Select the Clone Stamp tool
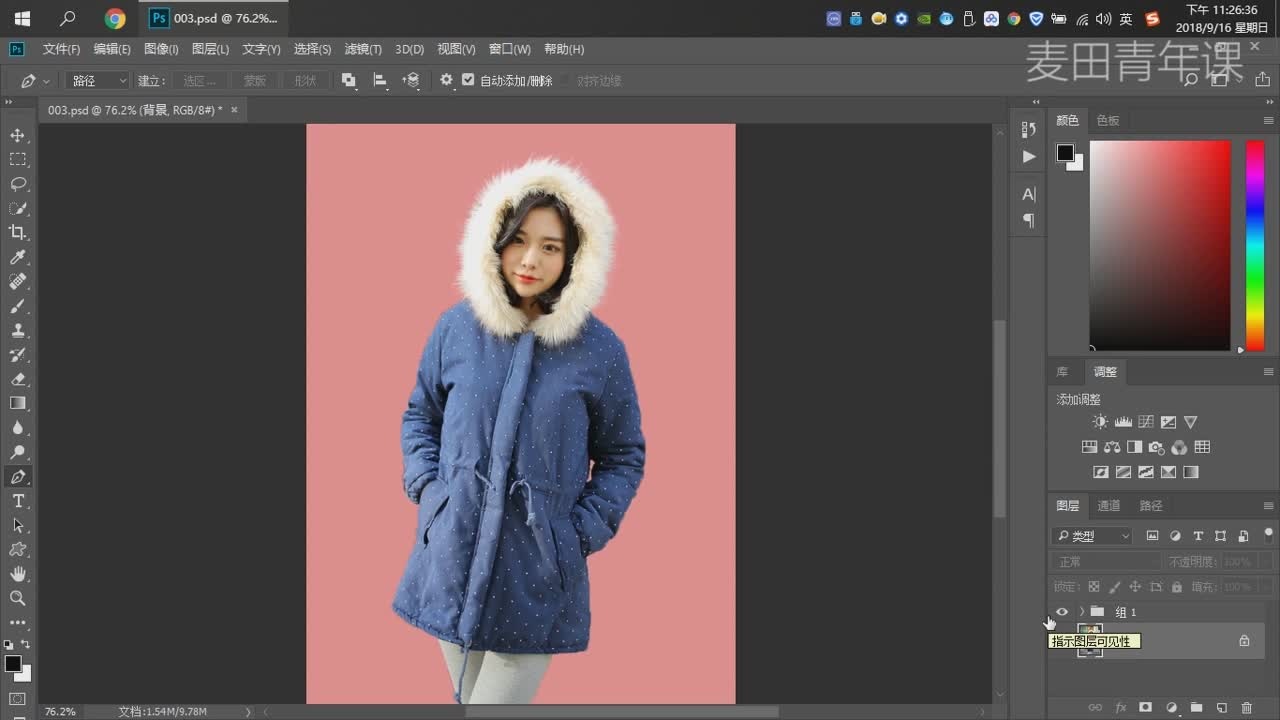Viewport: 1280px width, 720px height. (18, 330)
